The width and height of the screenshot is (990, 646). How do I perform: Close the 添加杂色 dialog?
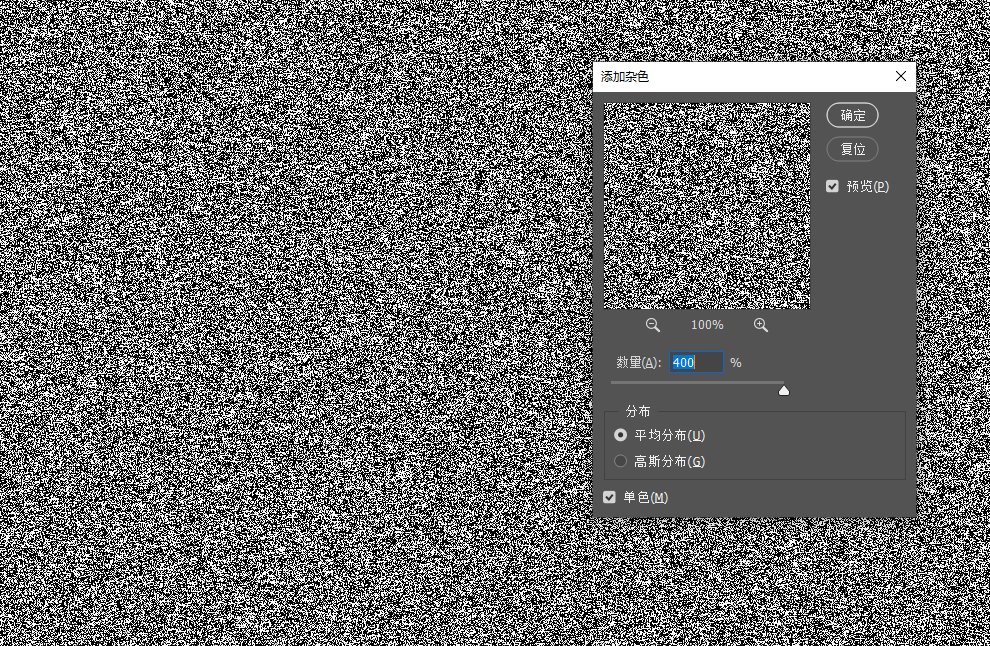coord(901,76)
